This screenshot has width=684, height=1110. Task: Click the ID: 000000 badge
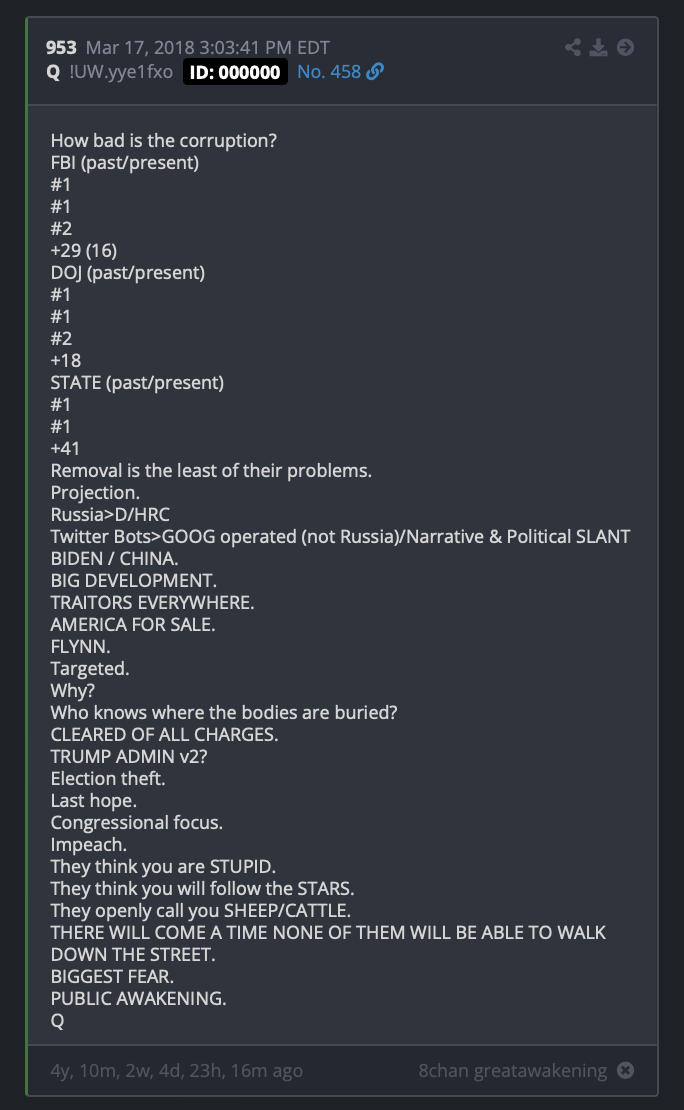(235, 72)
